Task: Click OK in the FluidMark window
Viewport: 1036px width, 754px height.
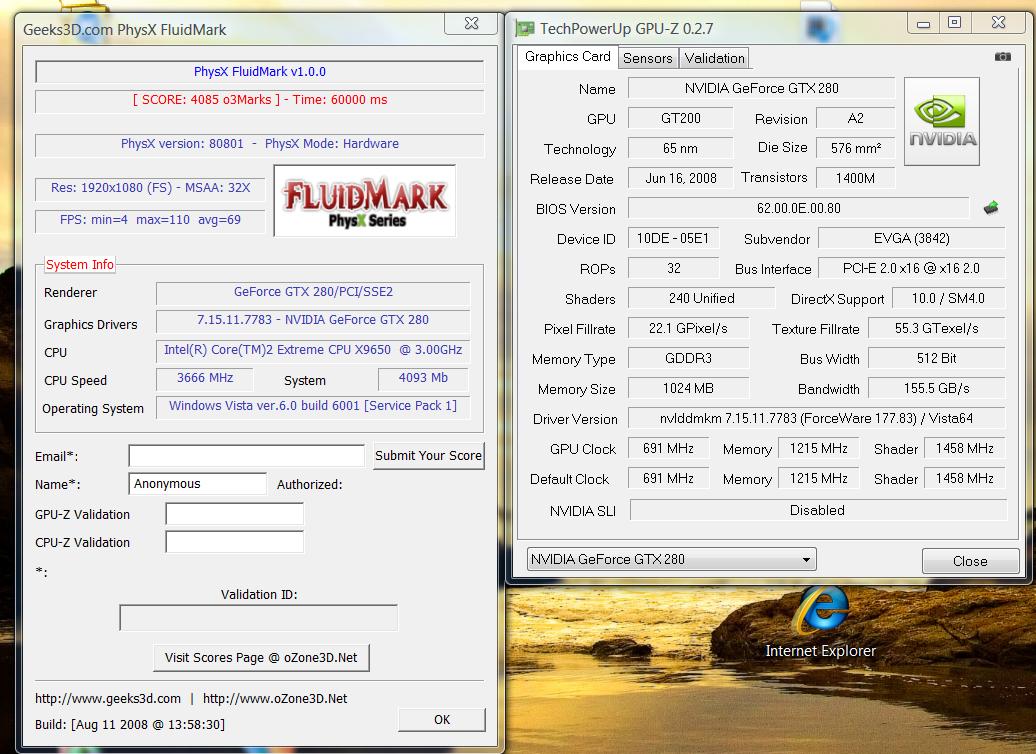Action: click(441, 720)
